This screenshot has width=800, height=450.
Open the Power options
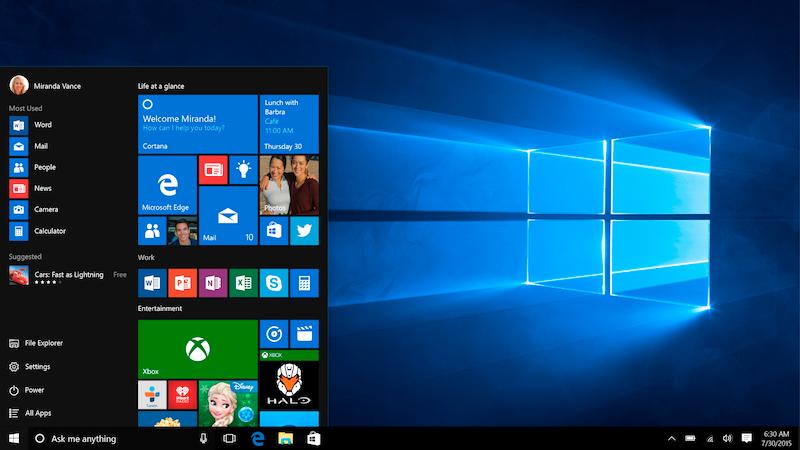pos(27,390)
